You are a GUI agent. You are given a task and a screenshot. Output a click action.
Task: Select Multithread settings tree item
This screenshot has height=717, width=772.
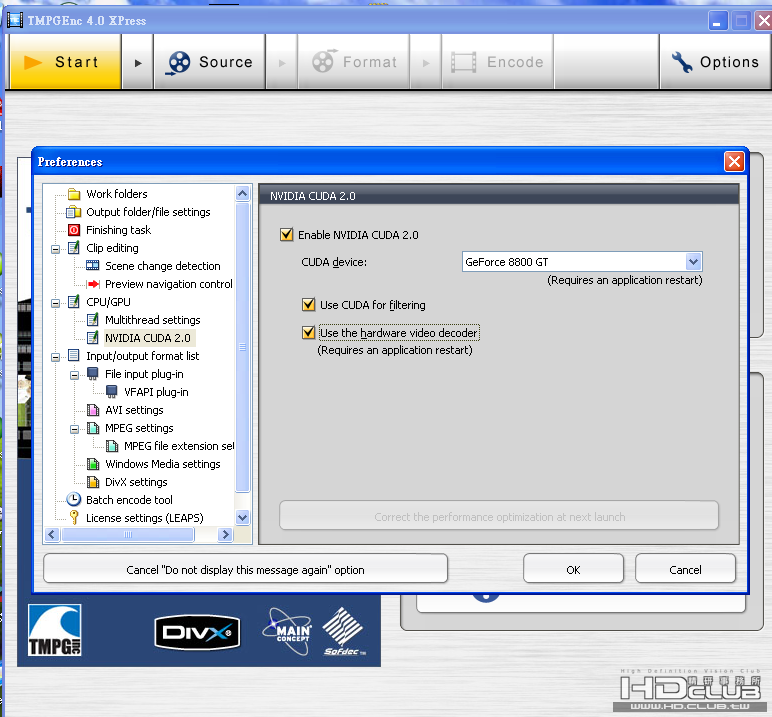(x=153, y=320)
